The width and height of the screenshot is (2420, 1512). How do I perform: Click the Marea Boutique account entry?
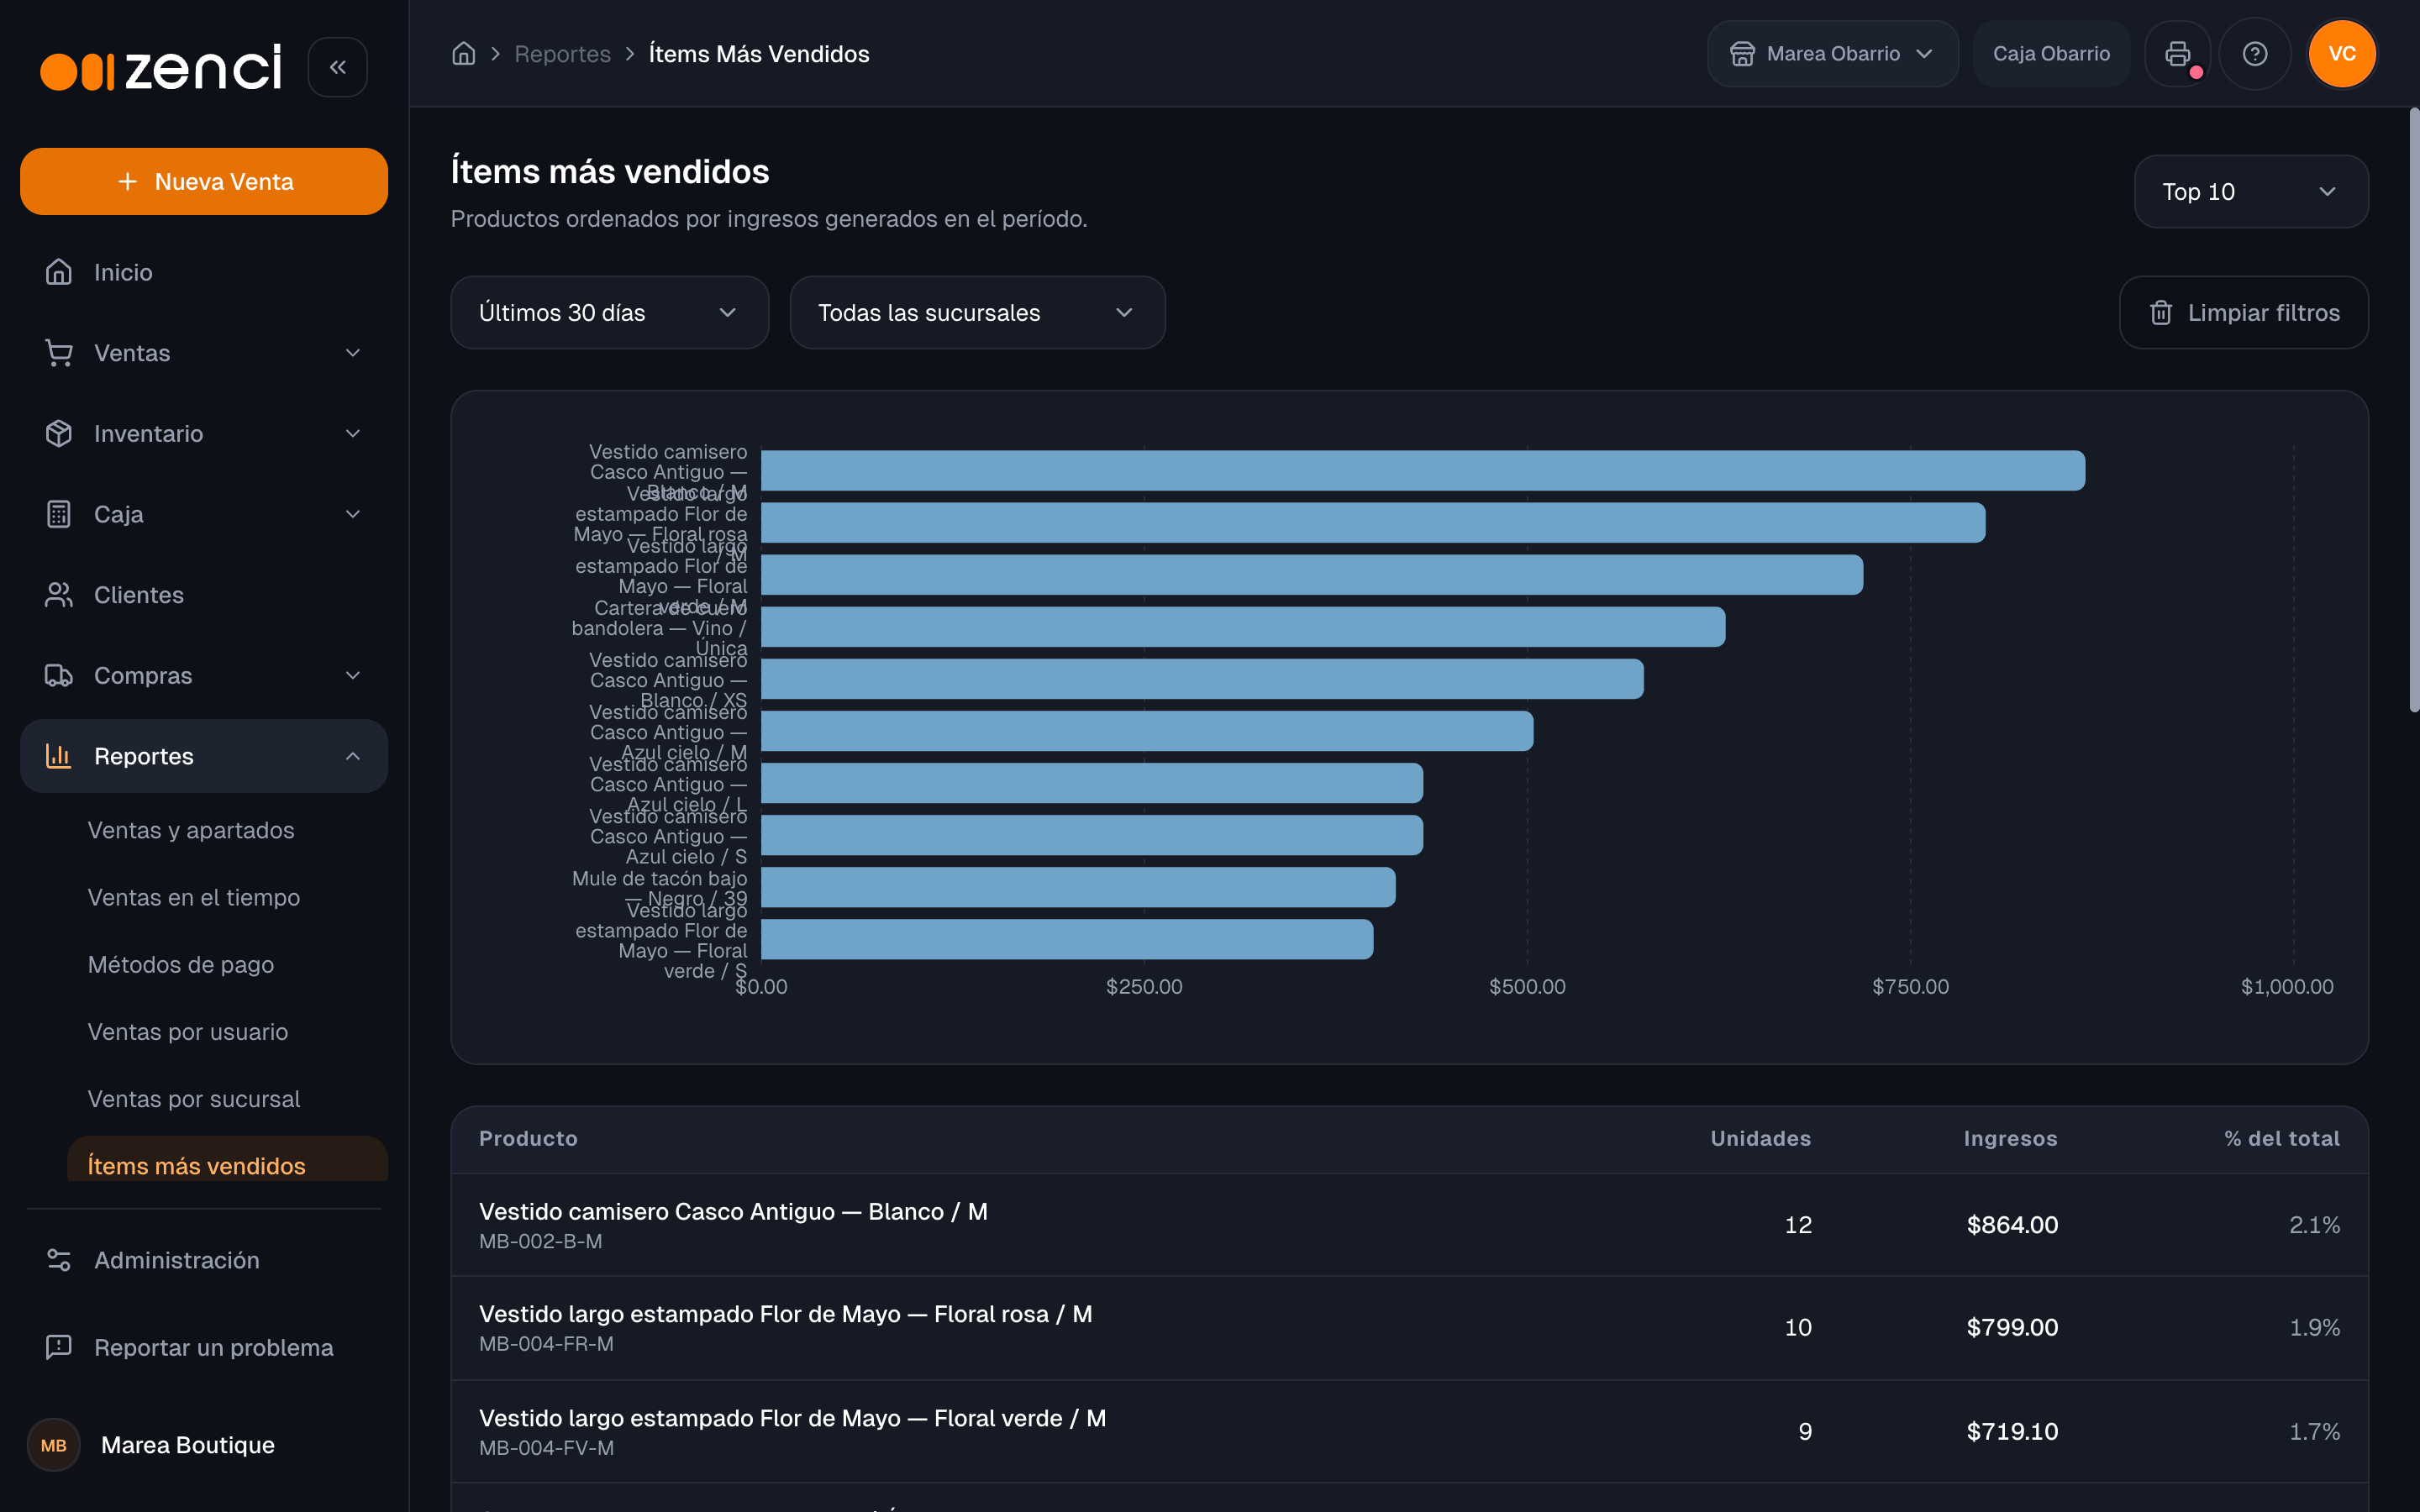point(204,1445)
